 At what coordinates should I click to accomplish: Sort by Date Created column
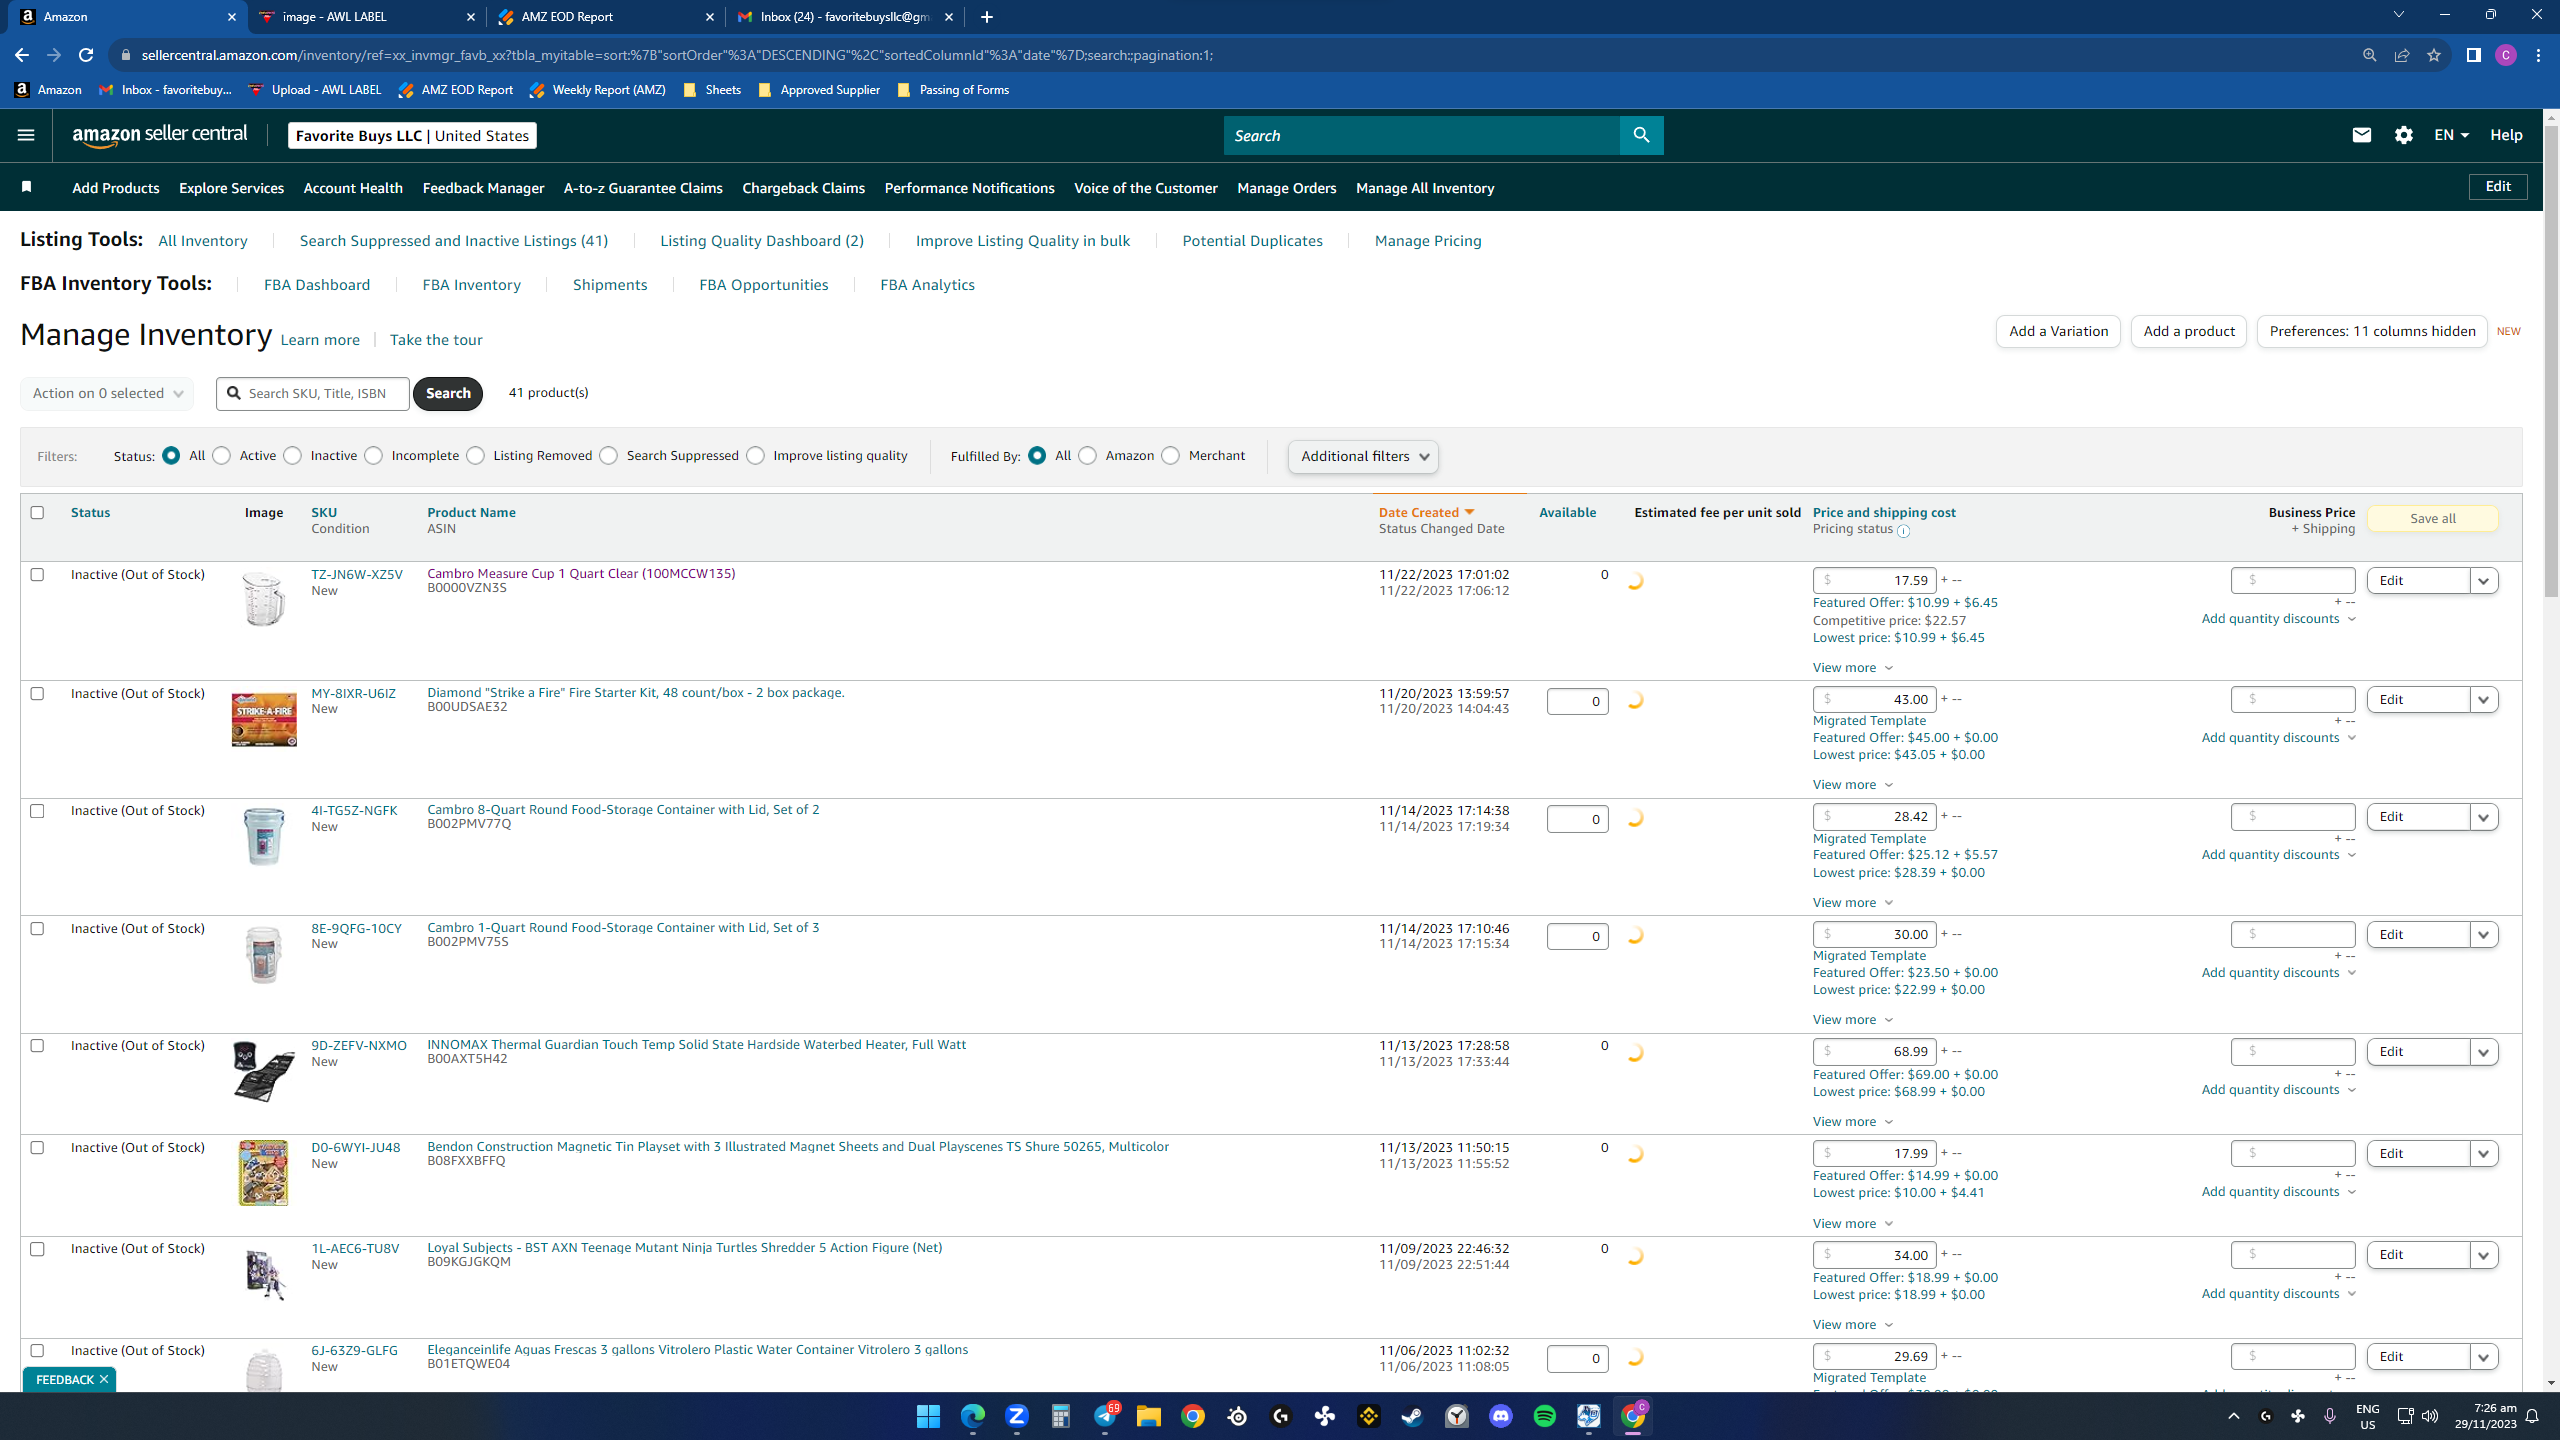coord(1426,512)
